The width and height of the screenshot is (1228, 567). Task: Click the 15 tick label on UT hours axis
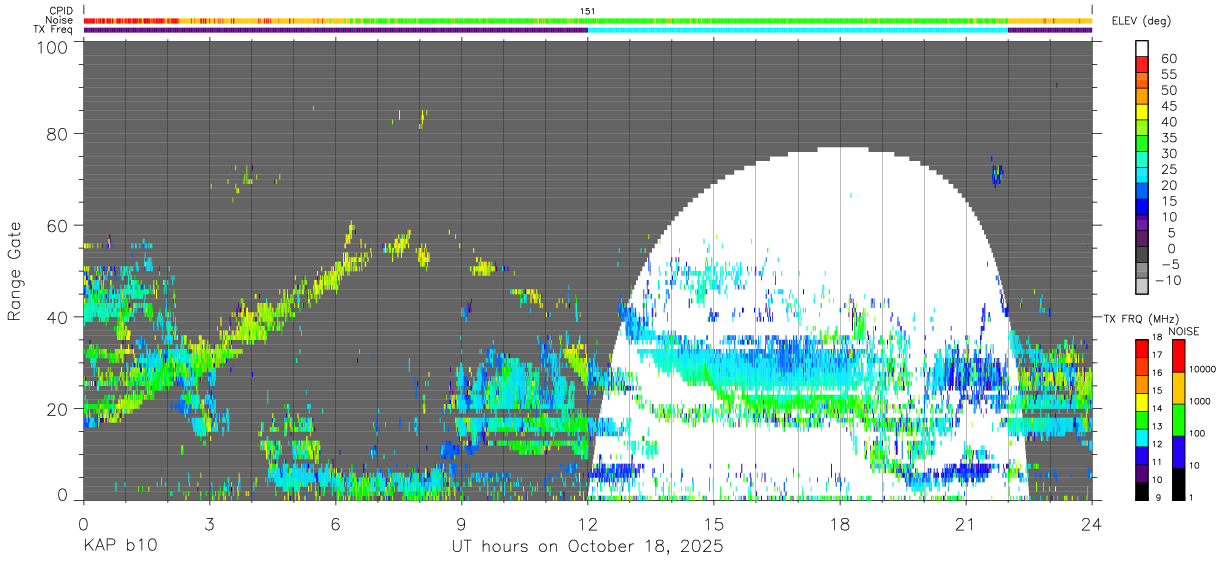tap(713, 524)
